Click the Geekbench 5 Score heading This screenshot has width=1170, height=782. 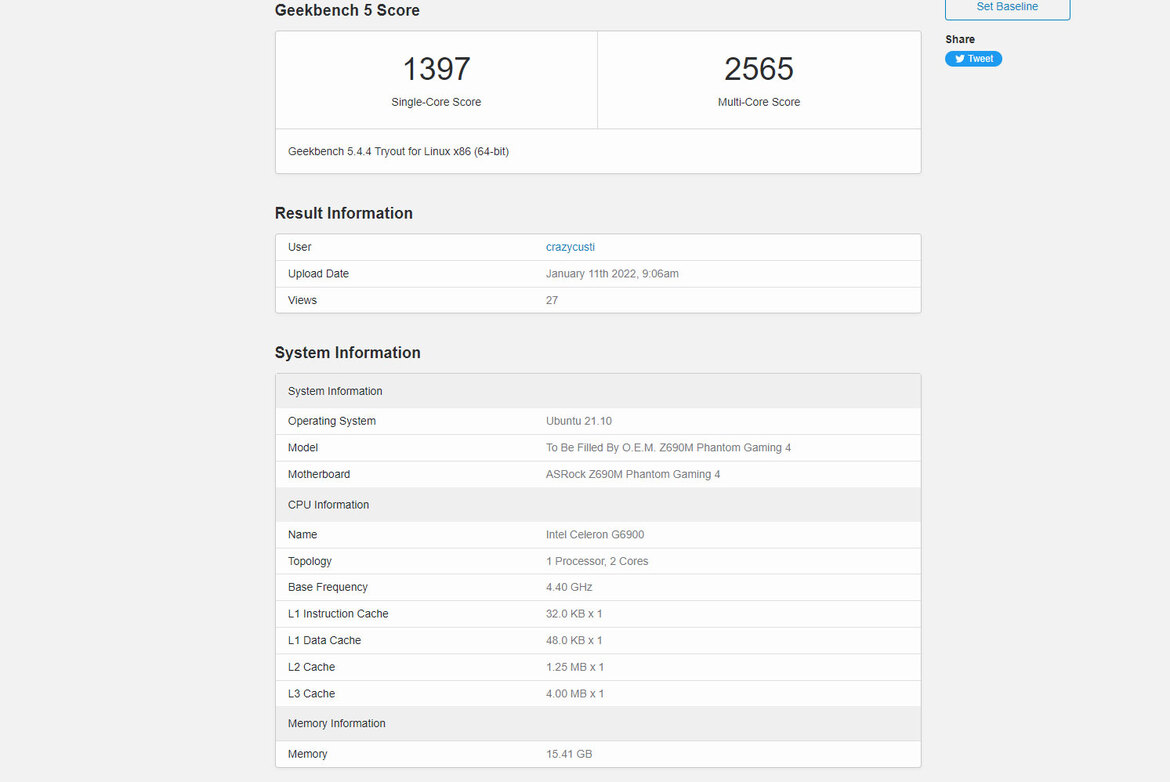pyautogui.click(x=347, y=10)
